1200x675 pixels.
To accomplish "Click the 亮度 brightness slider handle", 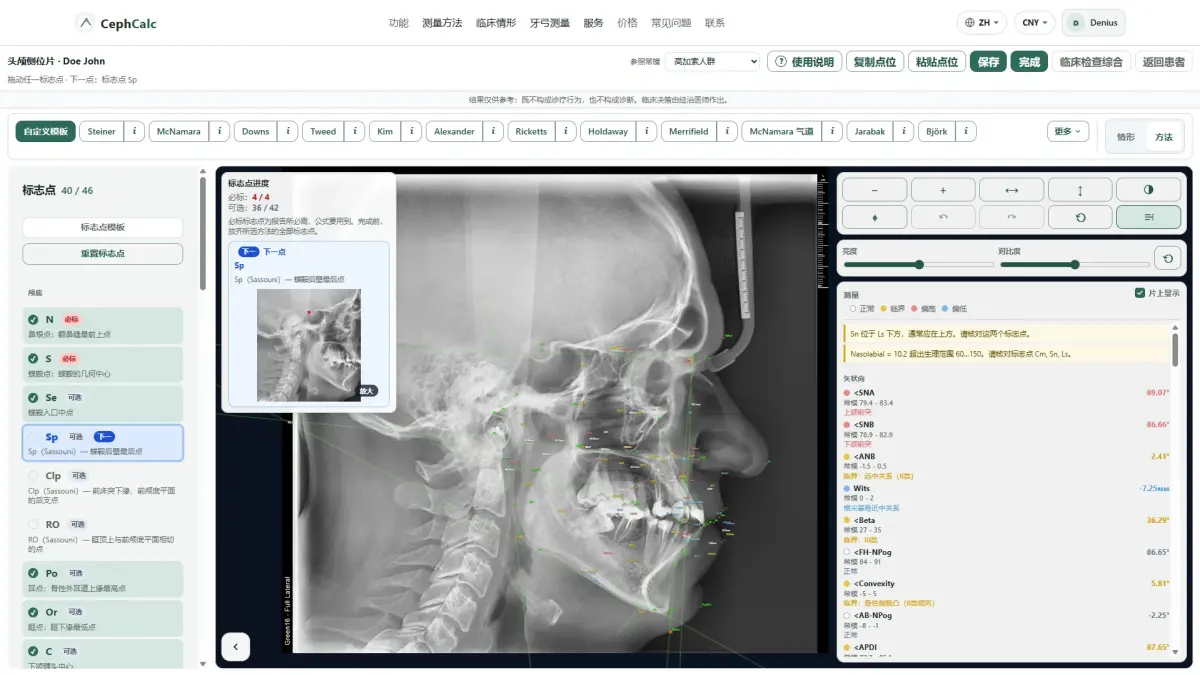I will pos(919,265).
